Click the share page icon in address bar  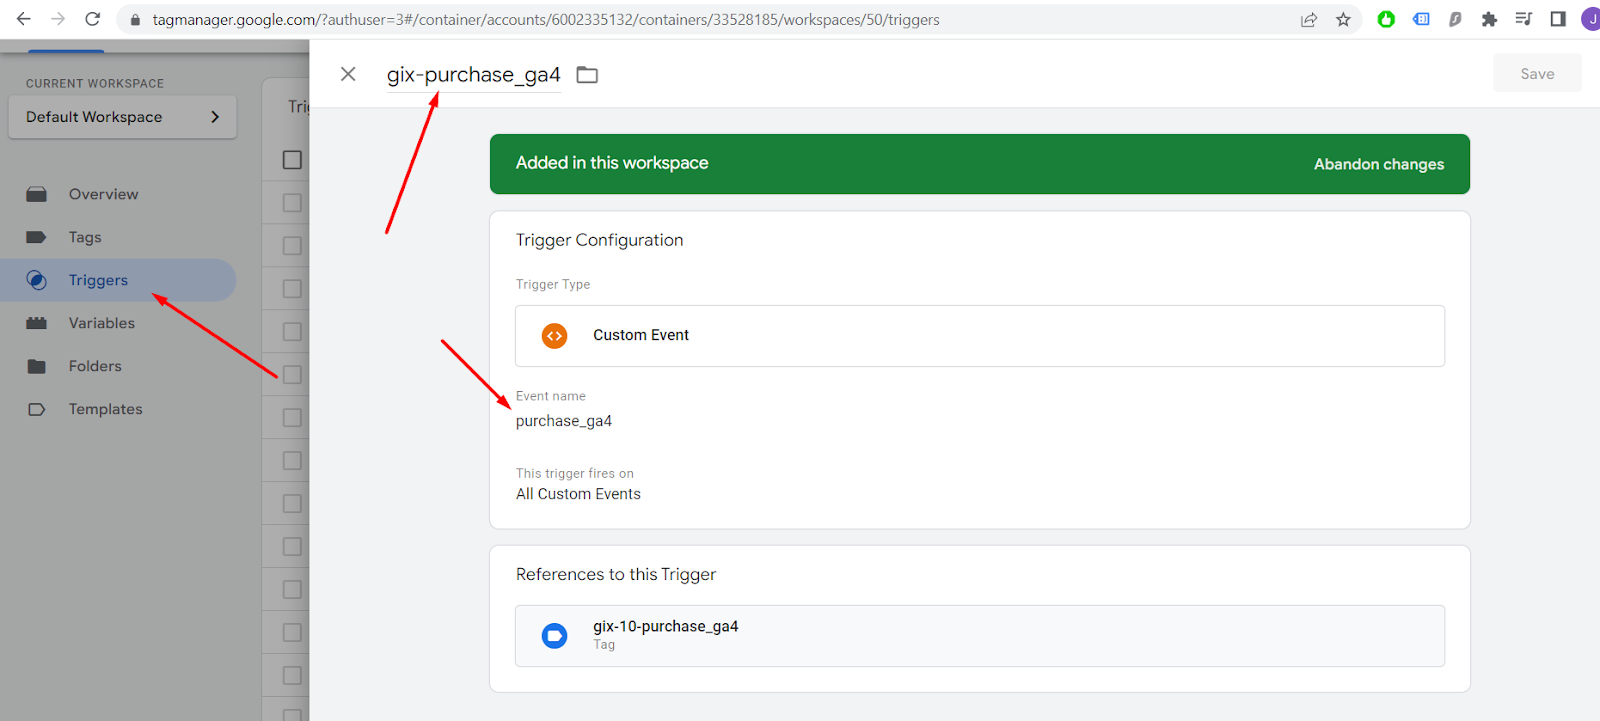(1309, 20)
